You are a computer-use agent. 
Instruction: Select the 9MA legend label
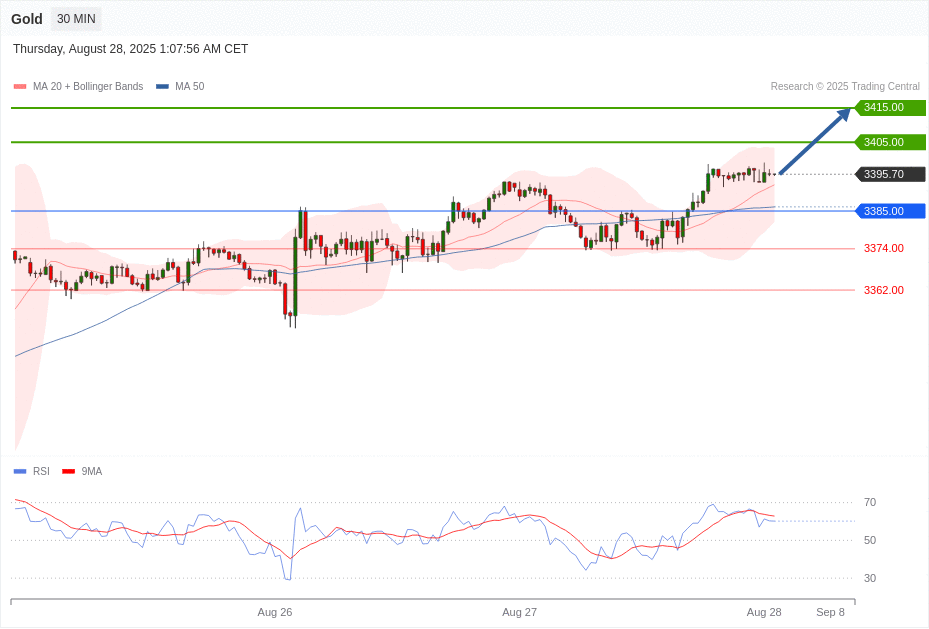[x=92, y=471]
